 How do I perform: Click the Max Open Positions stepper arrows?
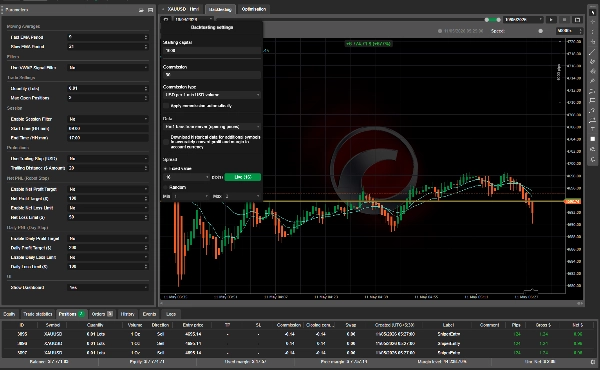point(146,98)
